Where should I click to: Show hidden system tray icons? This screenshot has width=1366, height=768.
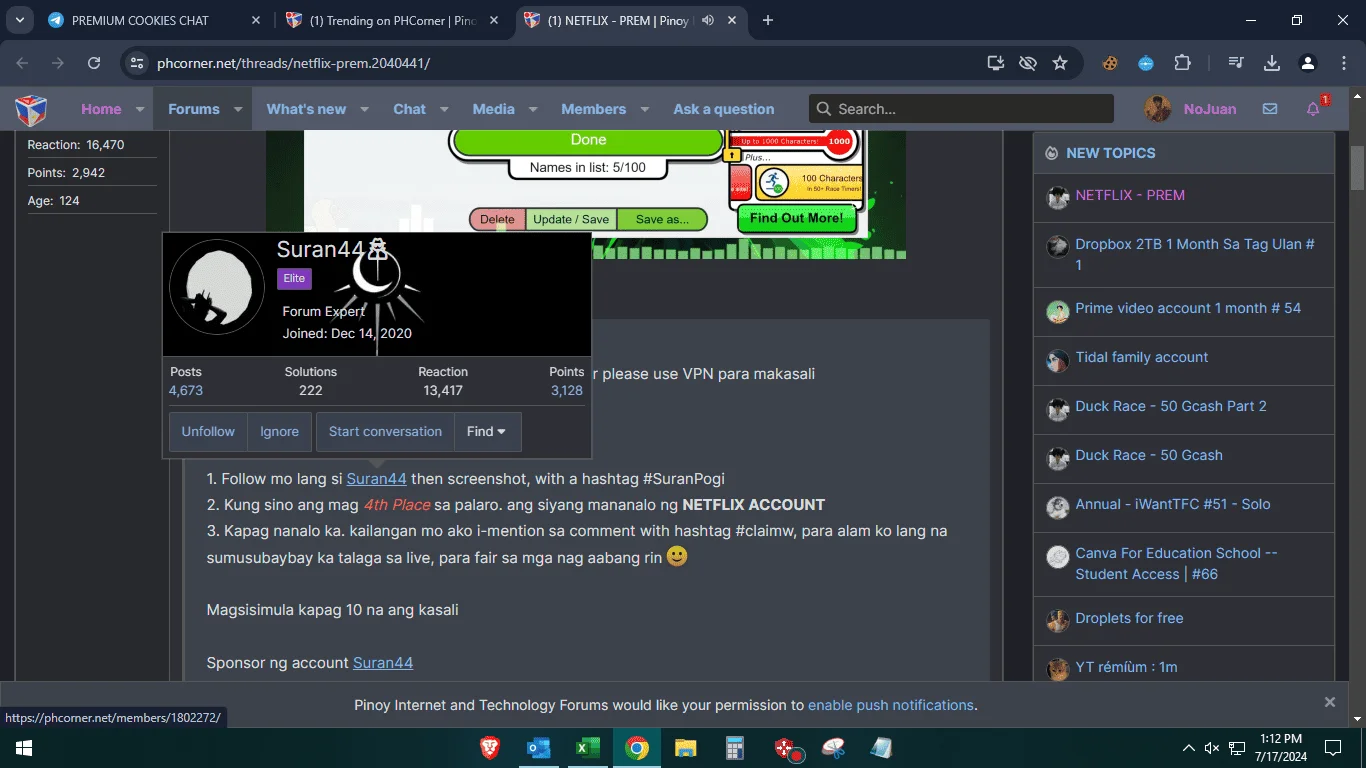pyautogui.click(x=1188, y=748)
